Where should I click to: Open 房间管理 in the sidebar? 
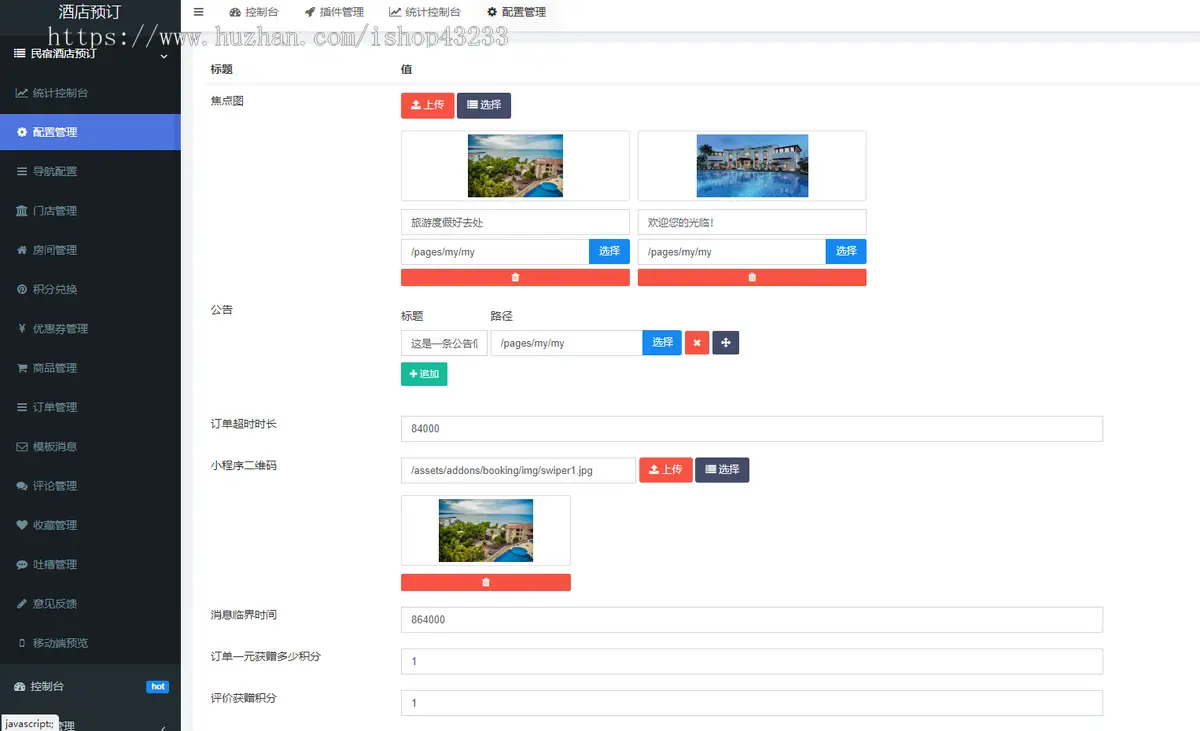coord(54,250)
